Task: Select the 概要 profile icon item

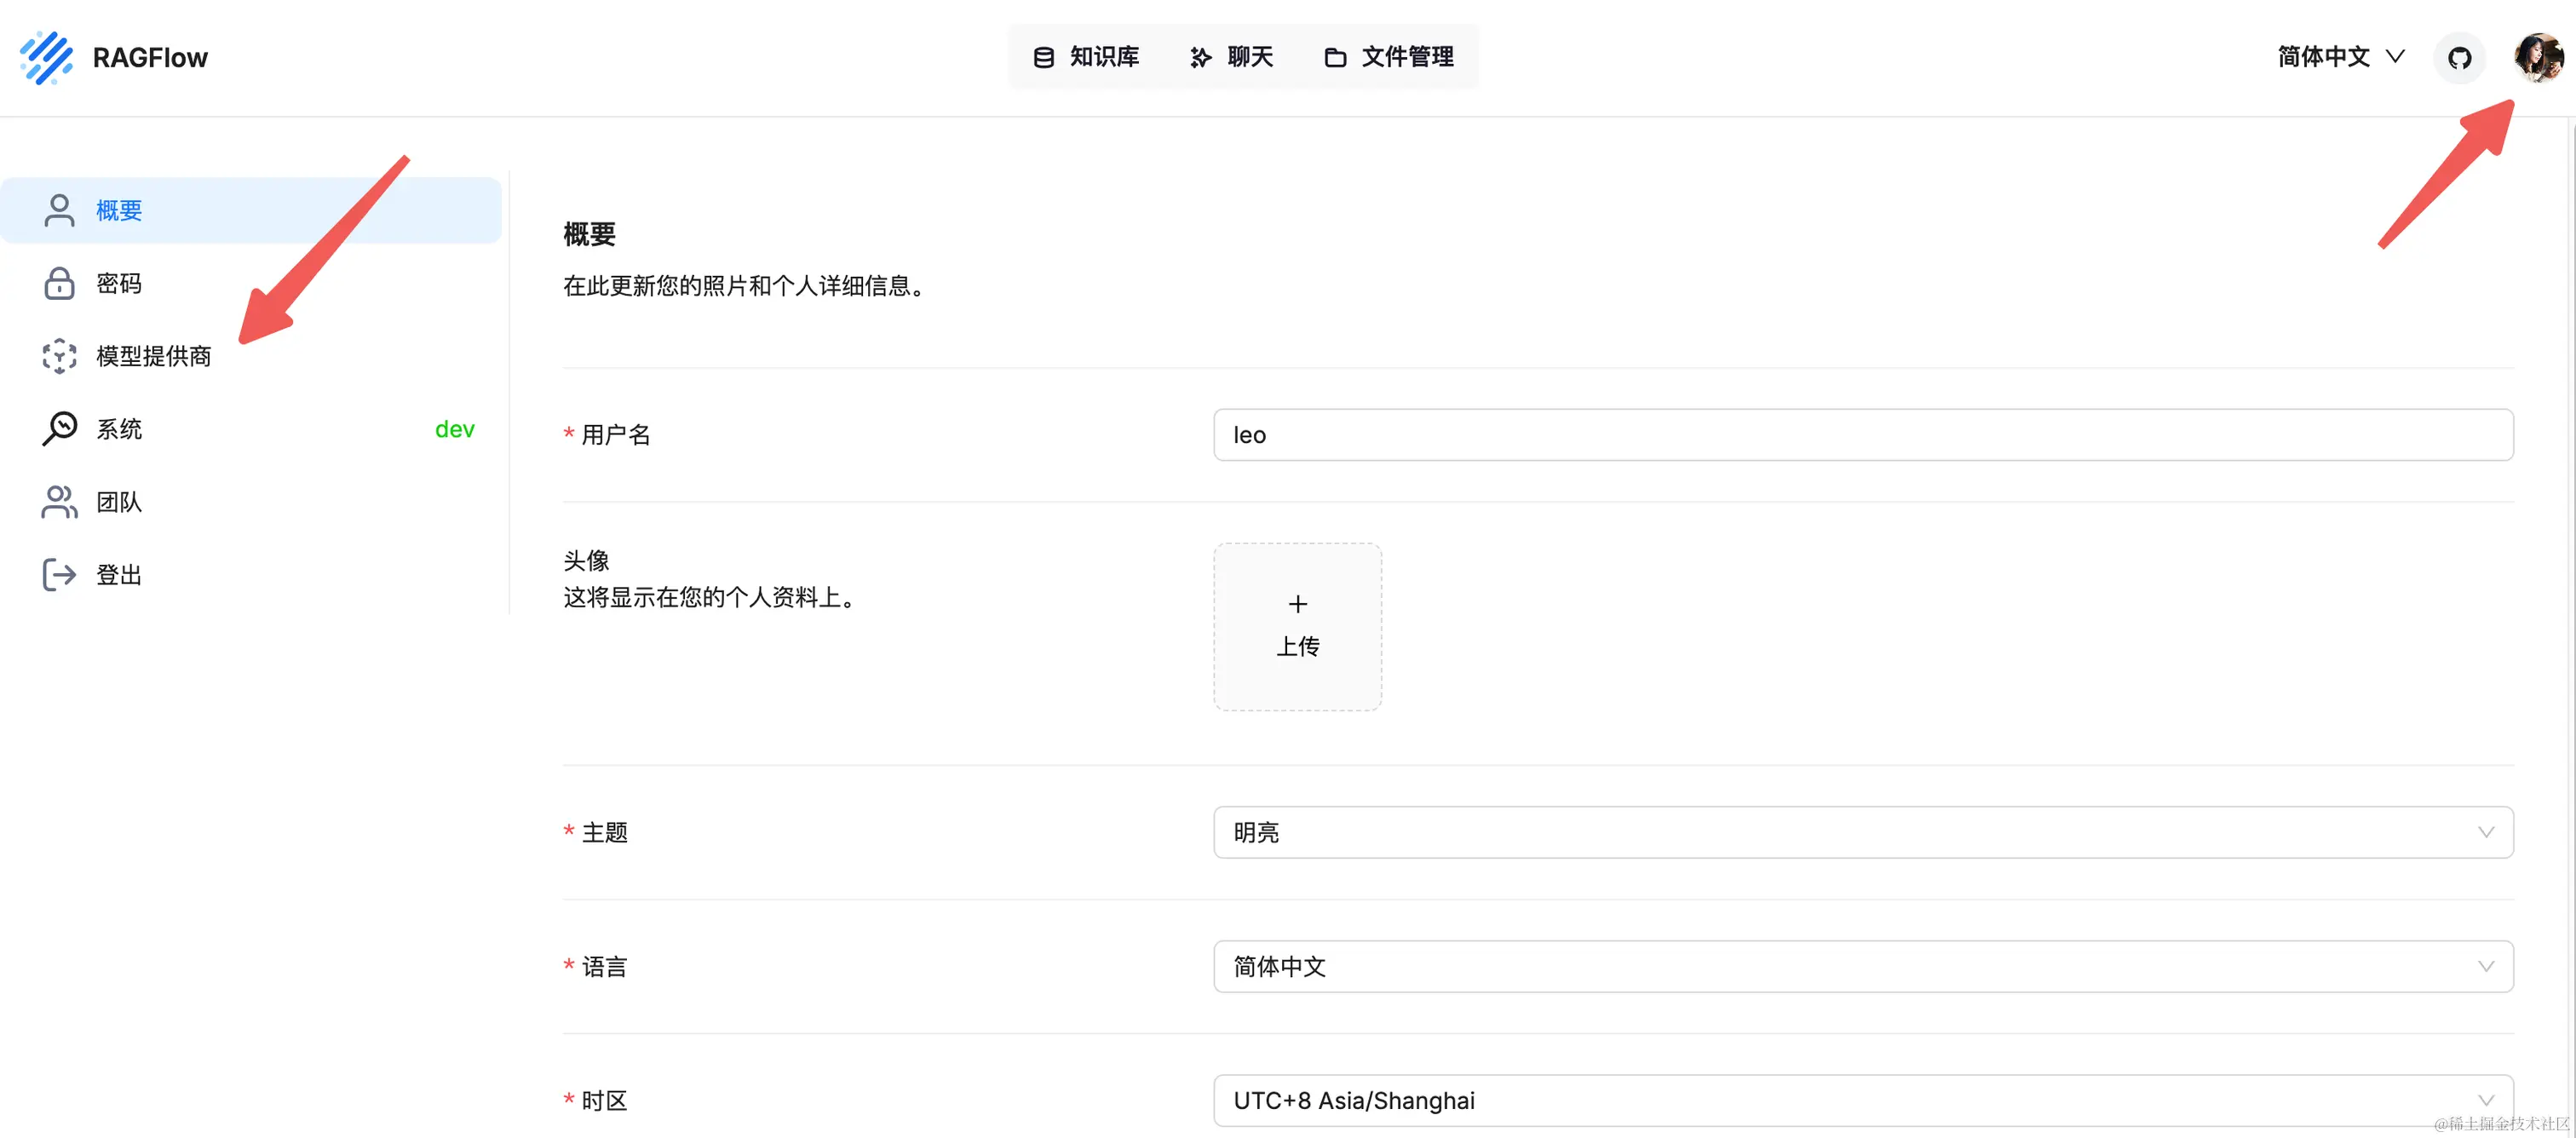Action: [59, 210]
